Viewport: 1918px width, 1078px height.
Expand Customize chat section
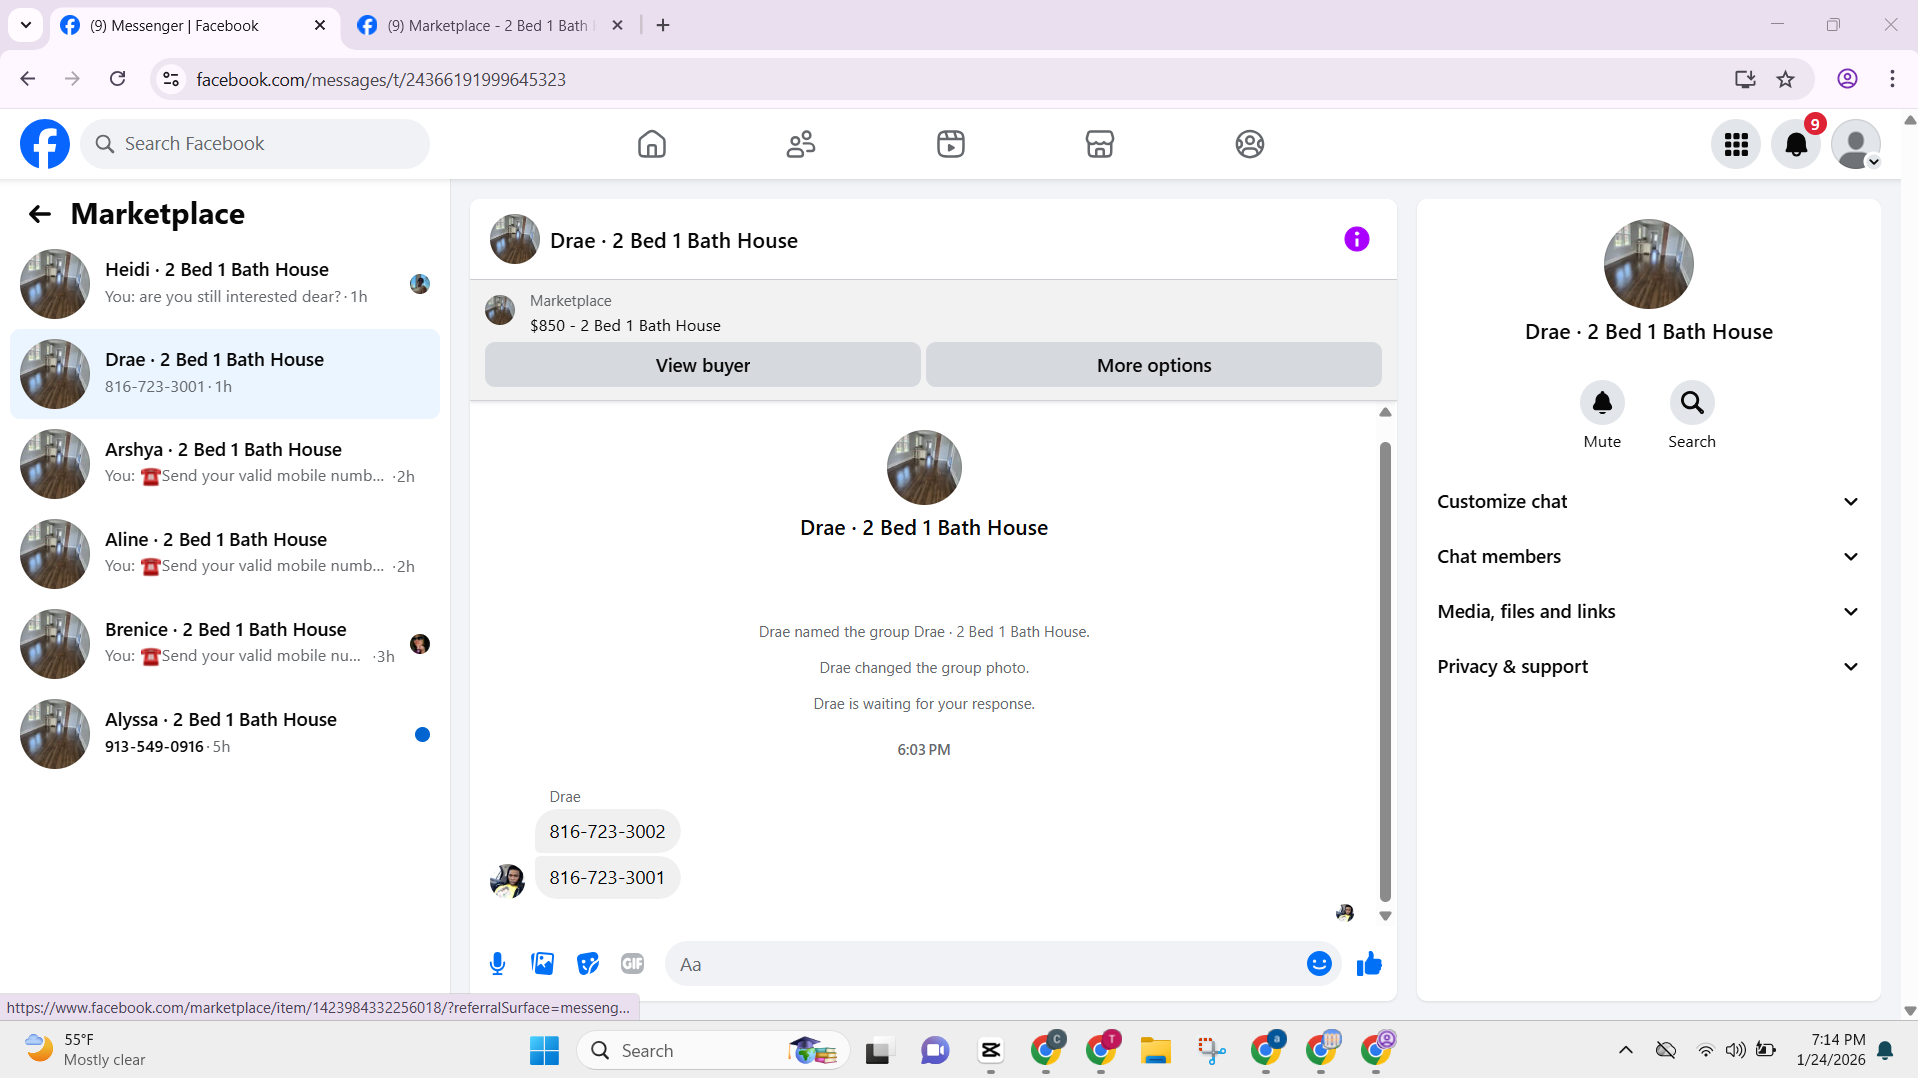(1648, 502)
